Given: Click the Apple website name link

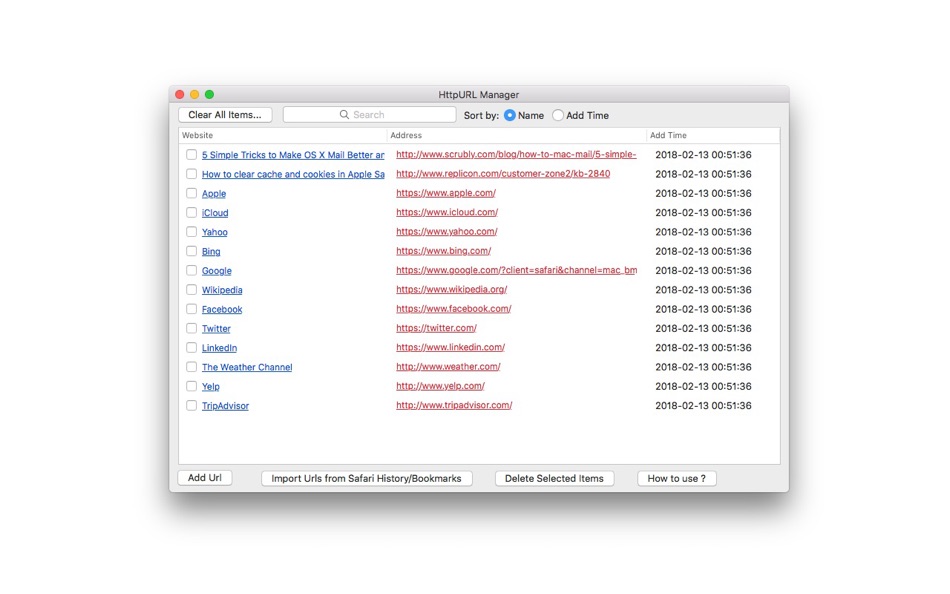Looking at the screenshot, I should tap(214, 194).
